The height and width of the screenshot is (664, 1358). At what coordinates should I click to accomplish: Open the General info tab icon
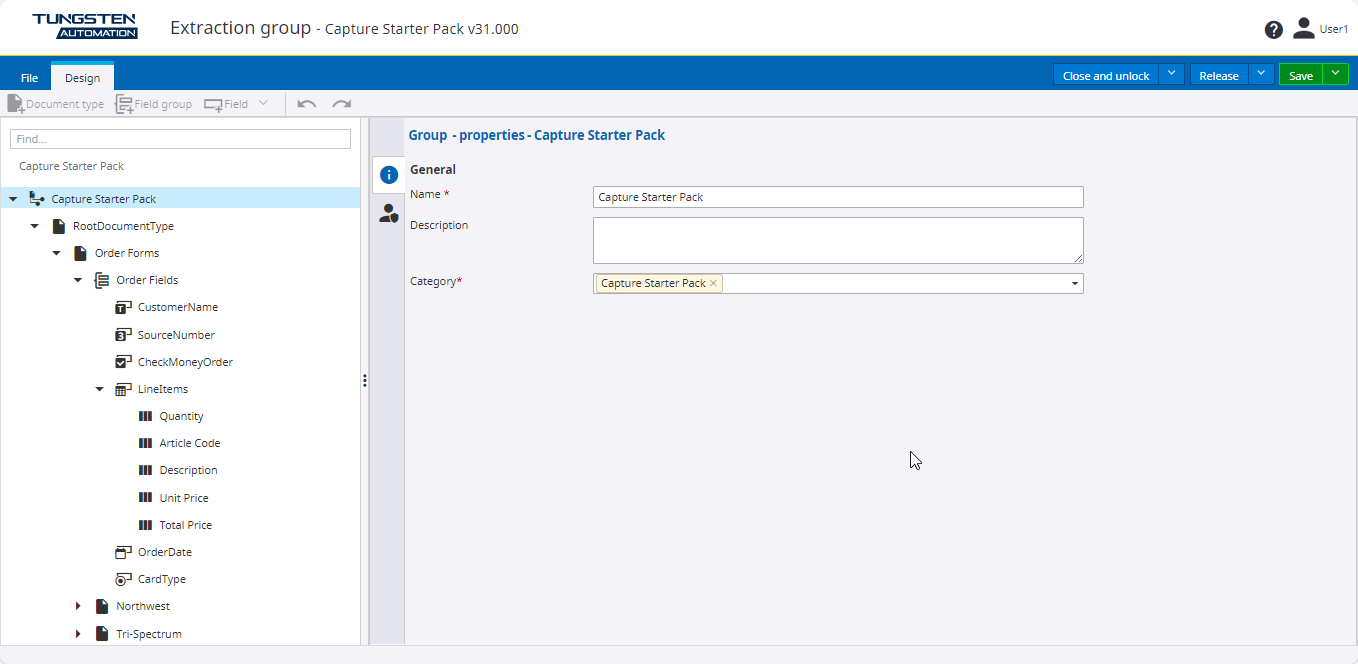pos(389,175)
